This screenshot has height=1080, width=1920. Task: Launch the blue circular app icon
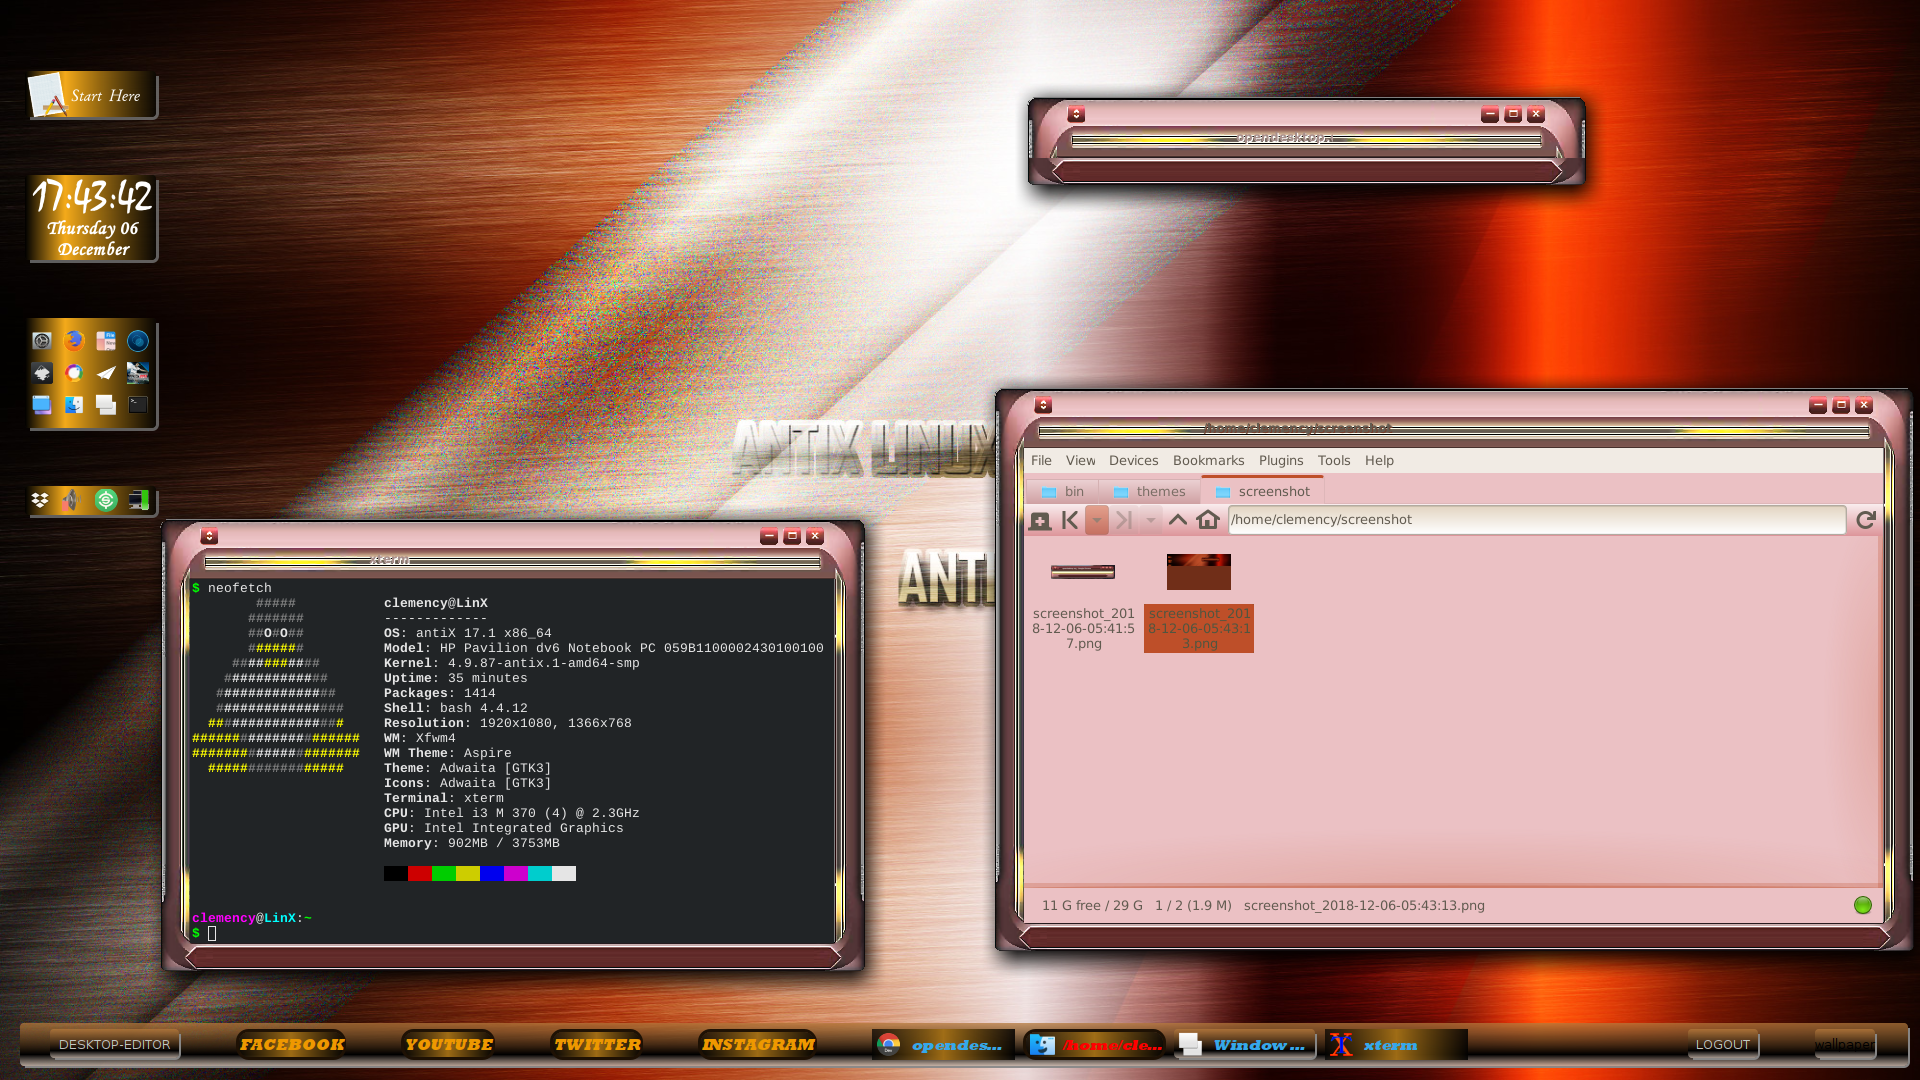pos(138,341)
